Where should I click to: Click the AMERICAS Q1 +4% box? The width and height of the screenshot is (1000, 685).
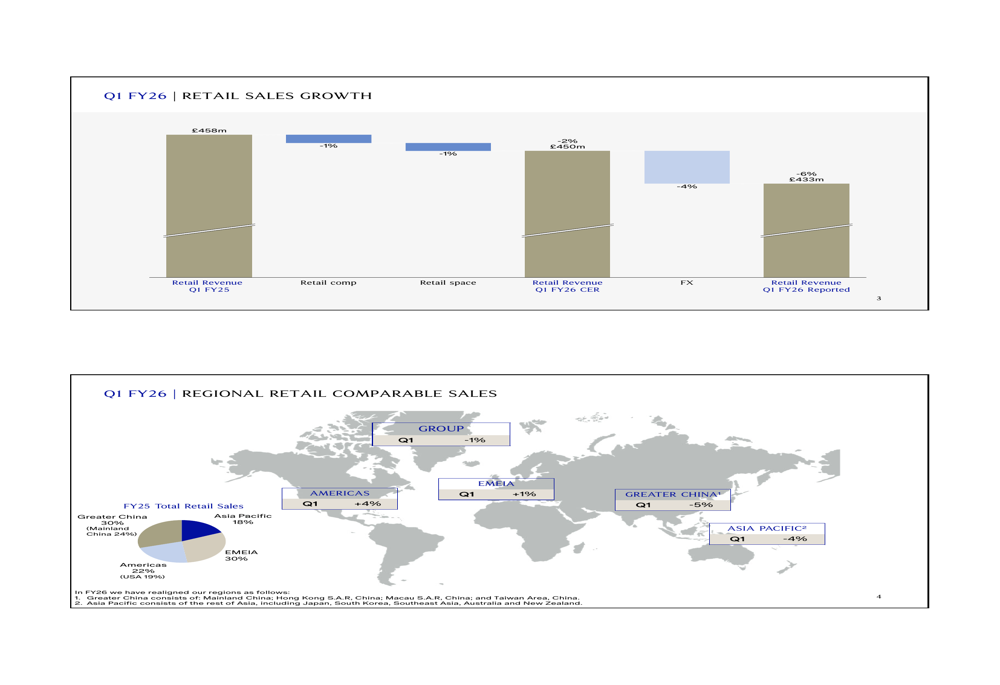coord(340,498)
